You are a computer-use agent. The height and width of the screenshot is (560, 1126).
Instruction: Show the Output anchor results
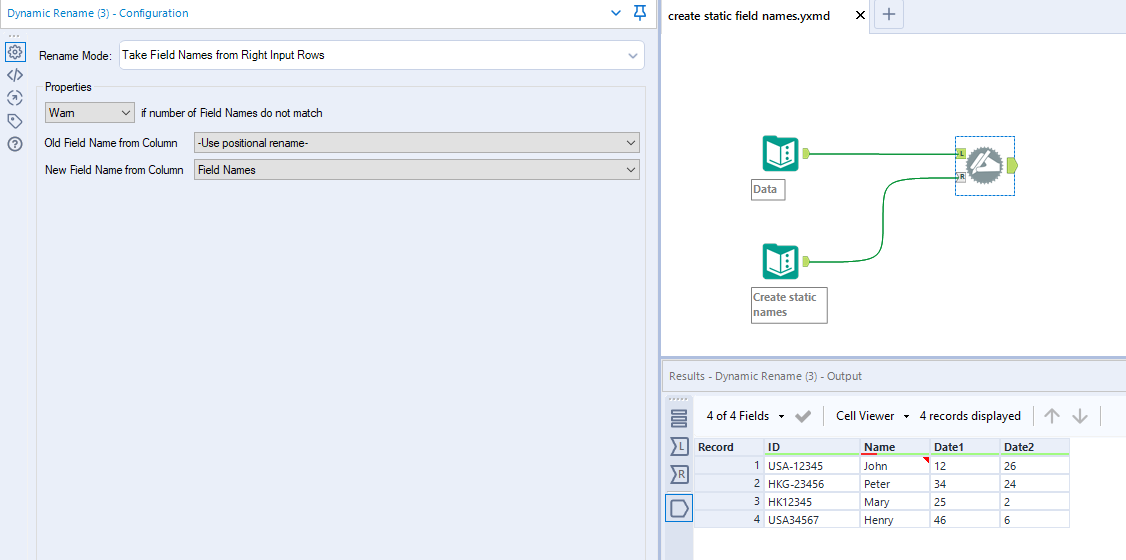pos(679,508)
